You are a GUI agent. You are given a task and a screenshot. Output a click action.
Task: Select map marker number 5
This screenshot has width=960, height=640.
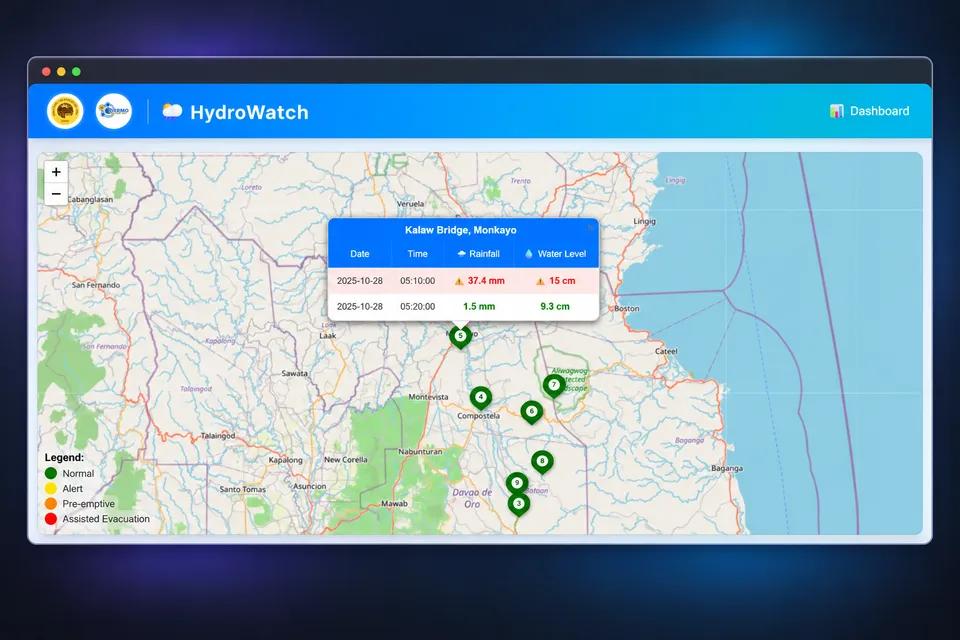(x=460, y=337)
